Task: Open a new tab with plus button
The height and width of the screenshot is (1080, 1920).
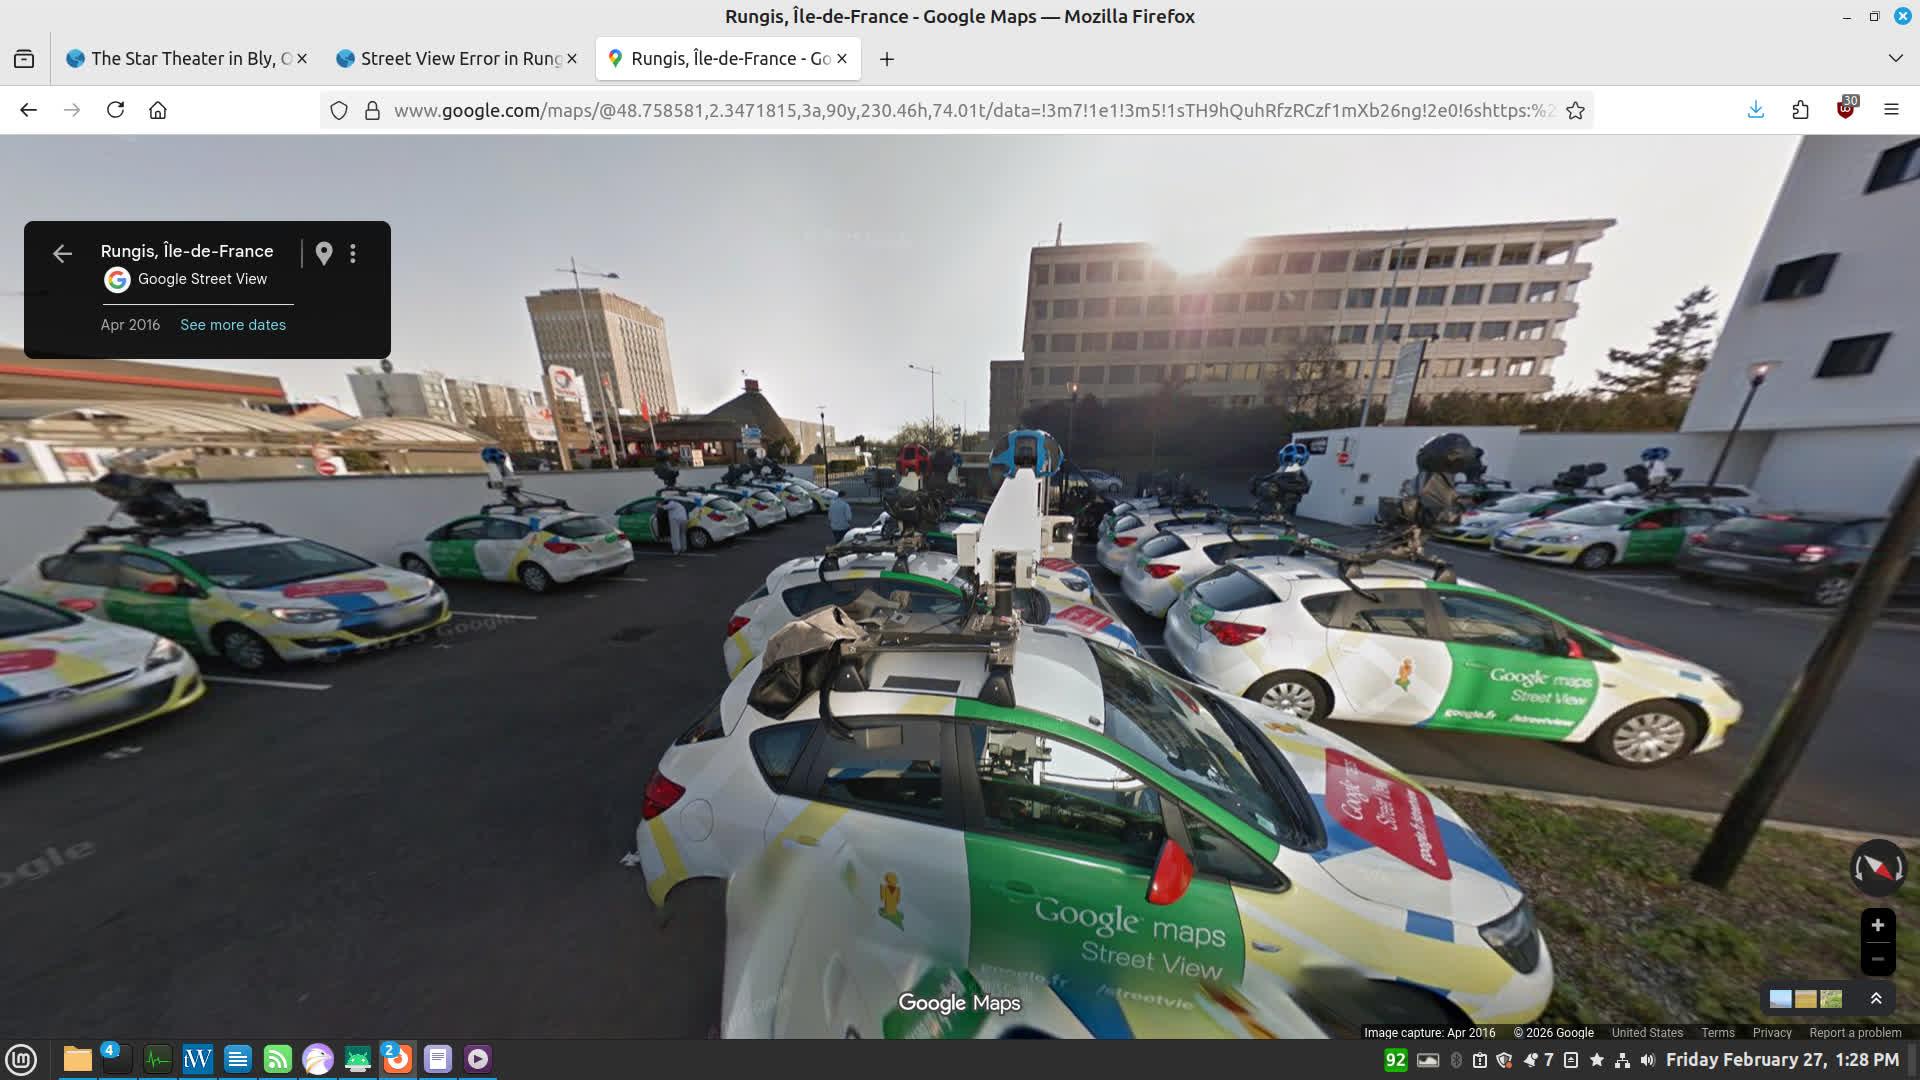Action: [886, 59]
